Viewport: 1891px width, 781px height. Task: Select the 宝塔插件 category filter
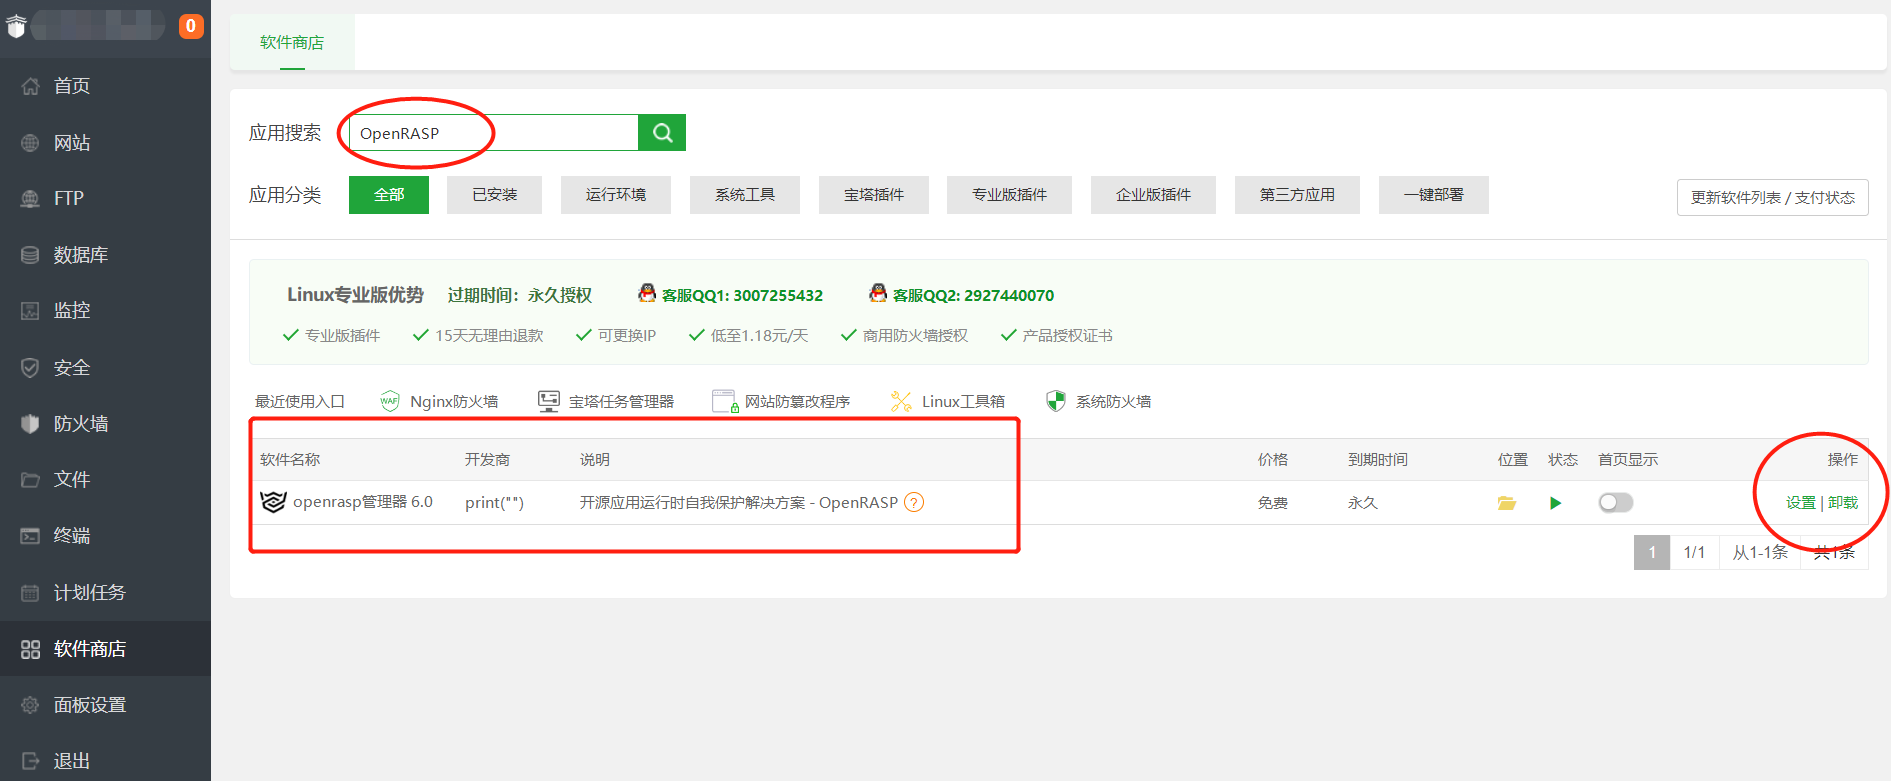(874, 195)
